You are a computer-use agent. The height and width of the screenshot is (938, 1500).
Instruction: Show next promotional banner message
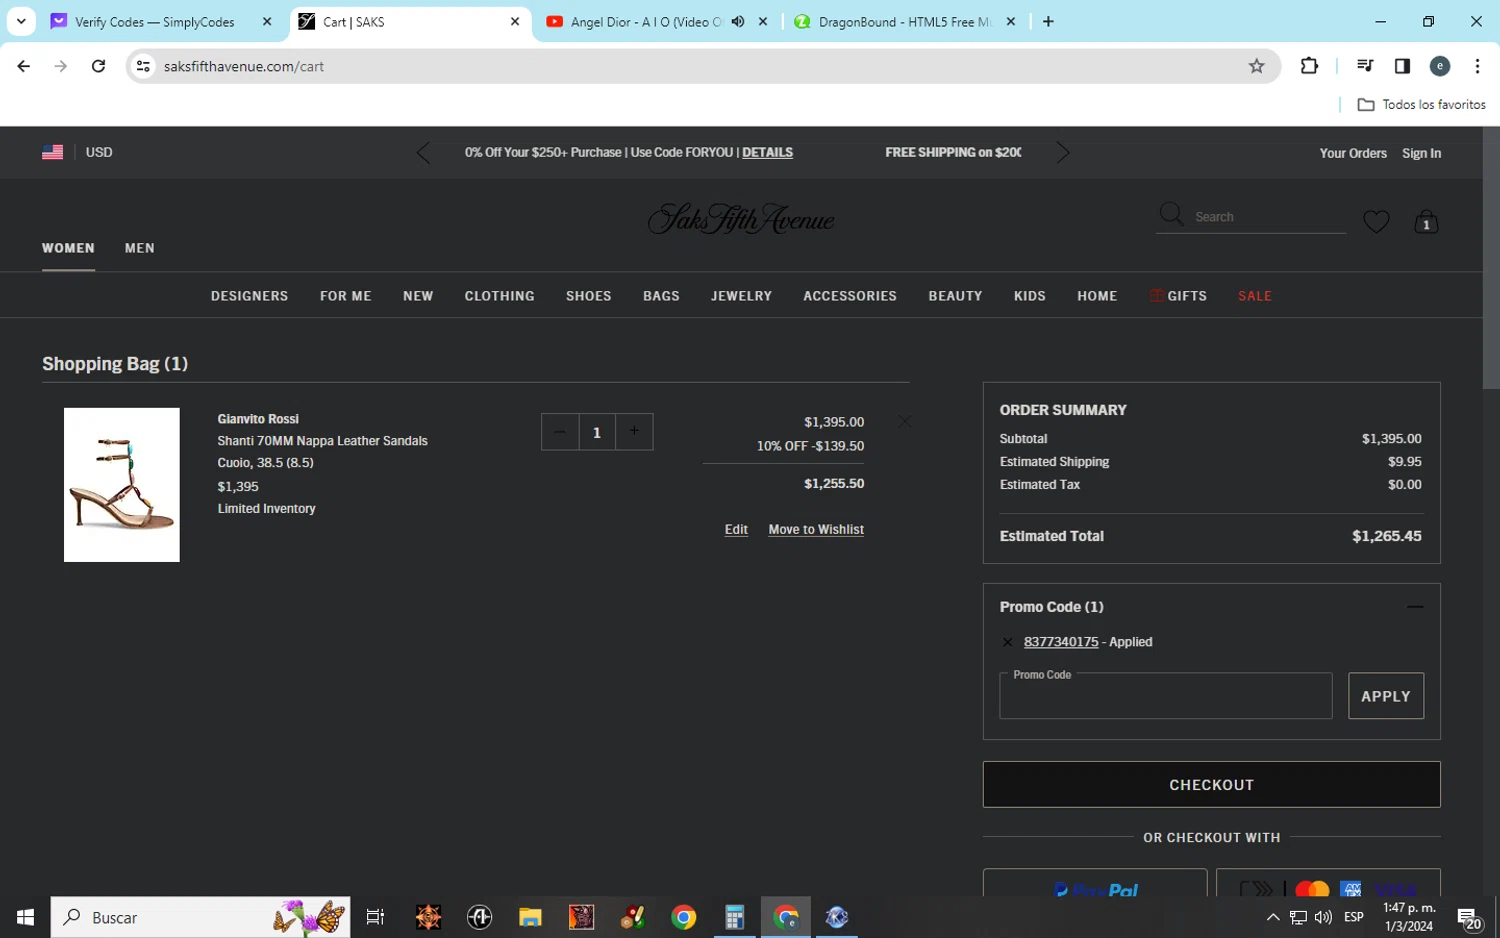coord(1063,153)
